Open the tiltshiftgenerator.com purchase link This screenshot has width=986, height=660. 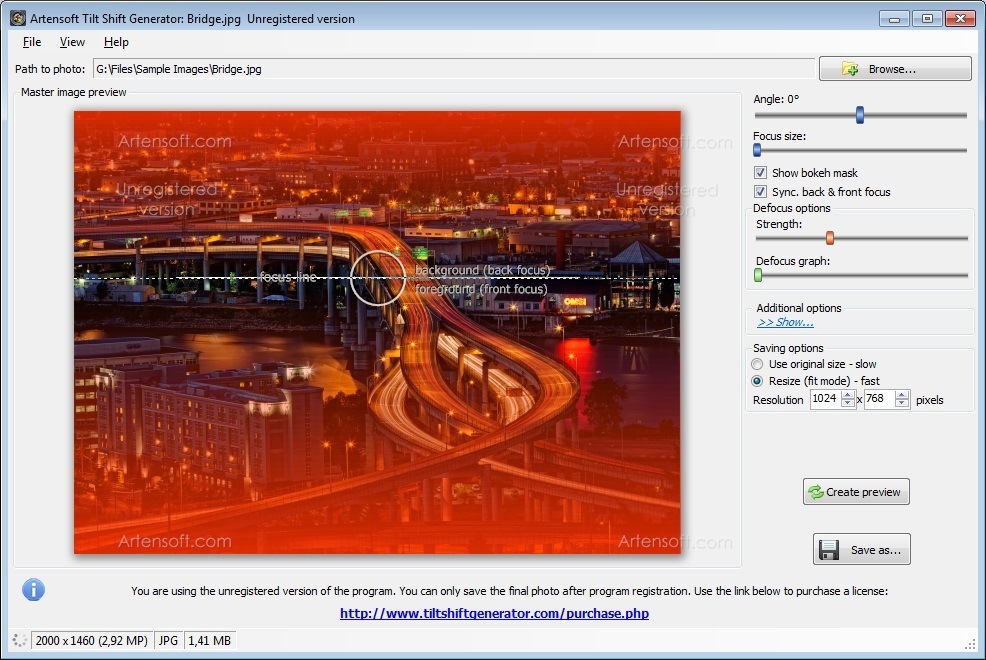pyautogui.click(x=492, y=613)
